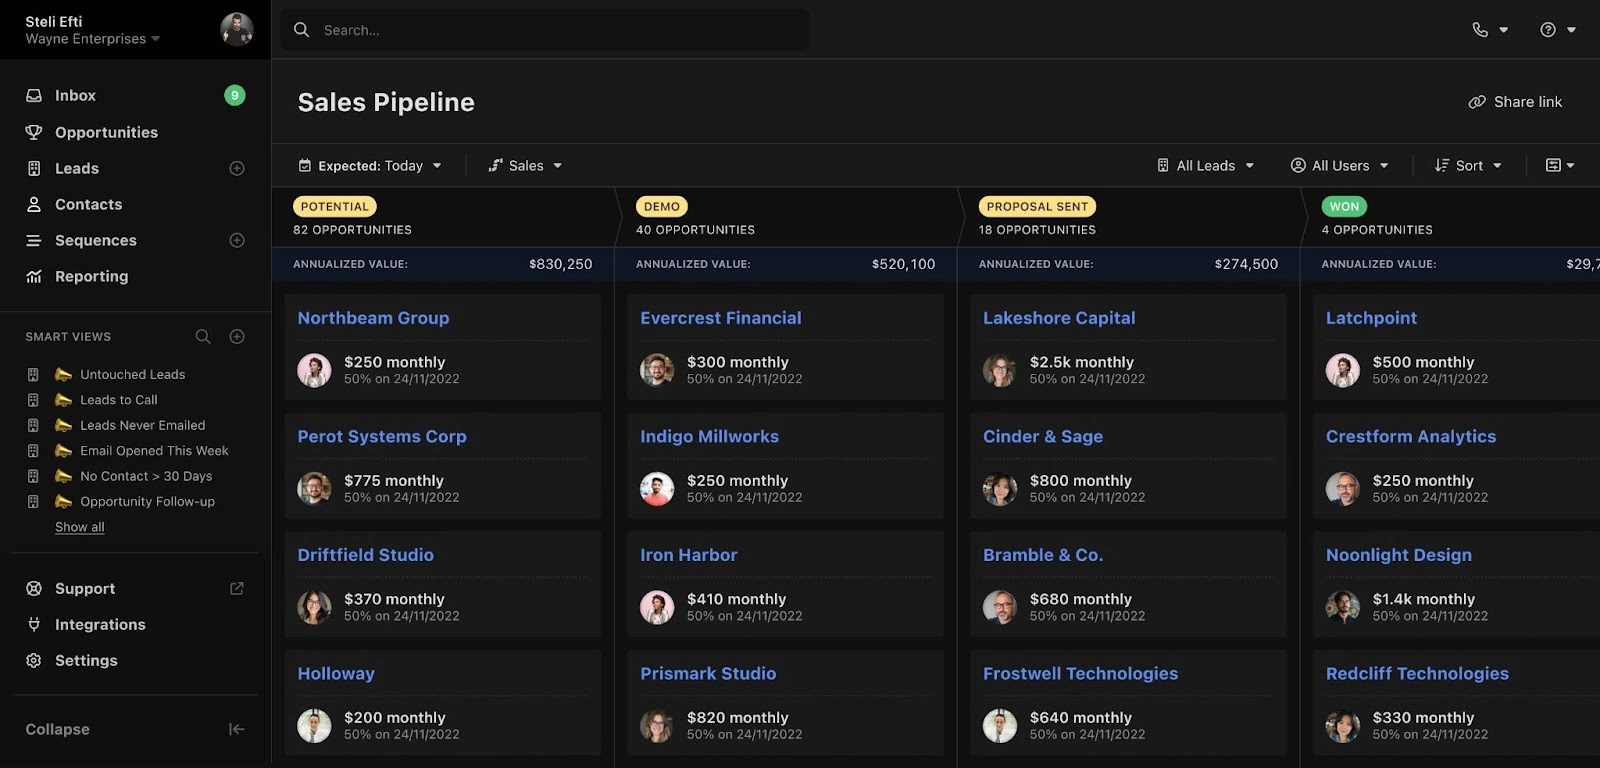The width and height of the screenshot is (1600, 768).
Task: Open Reporting in the sidebar
Action: 91,276
